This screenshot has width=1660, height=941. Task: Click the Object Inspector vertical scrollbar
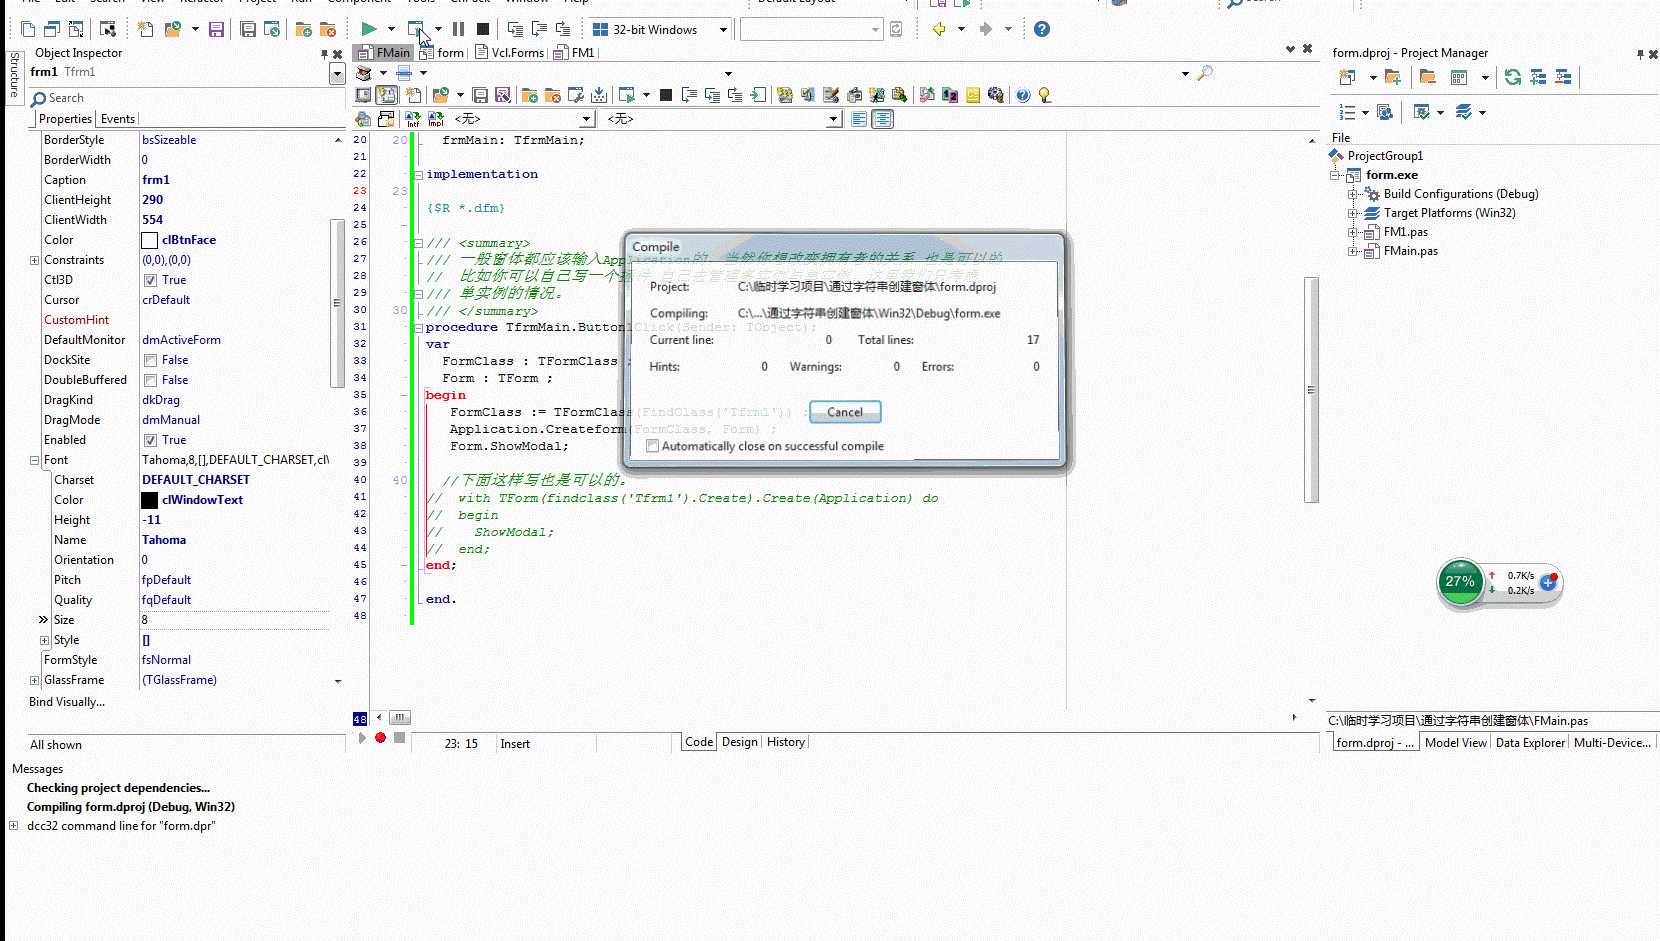point(337,303)
